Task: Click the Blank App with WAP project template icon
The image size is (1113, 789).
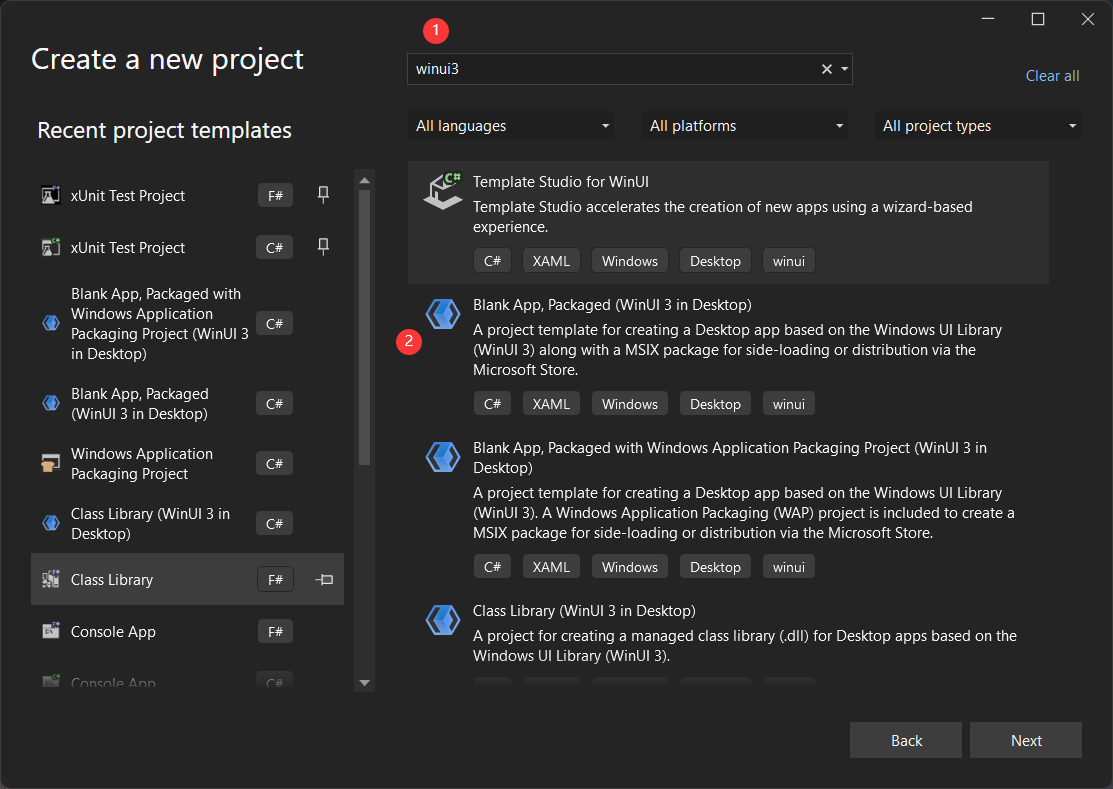Action: pyautogui.click(x=442, y=457)
